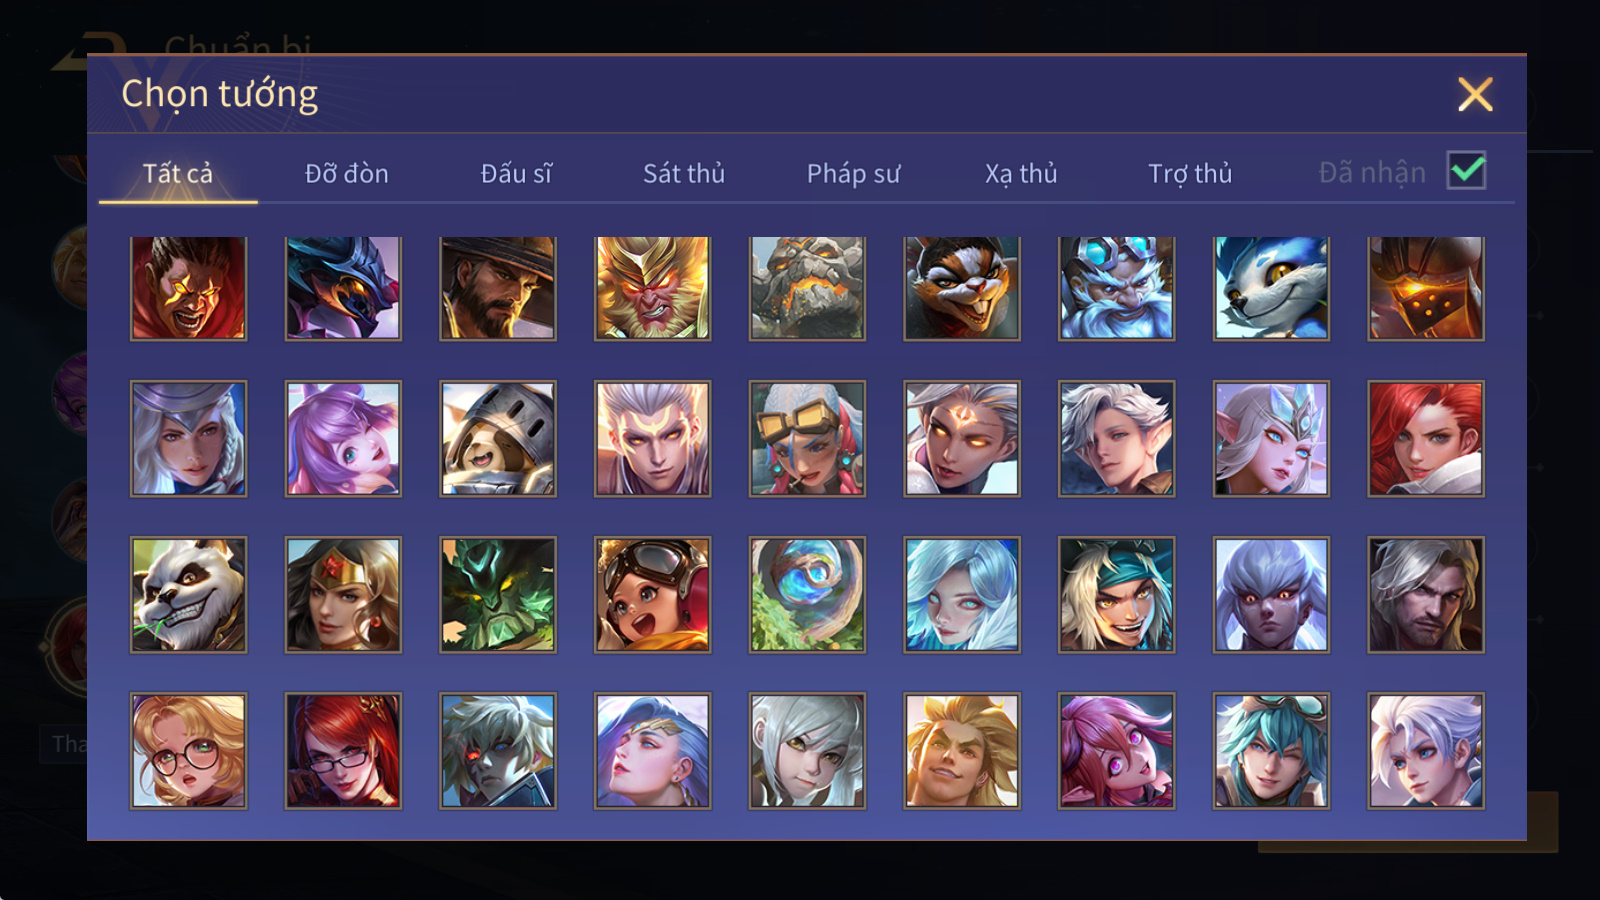Select the blonde girl with round glasses
The height and width of the screenshot is (900, 1600).
188,751
